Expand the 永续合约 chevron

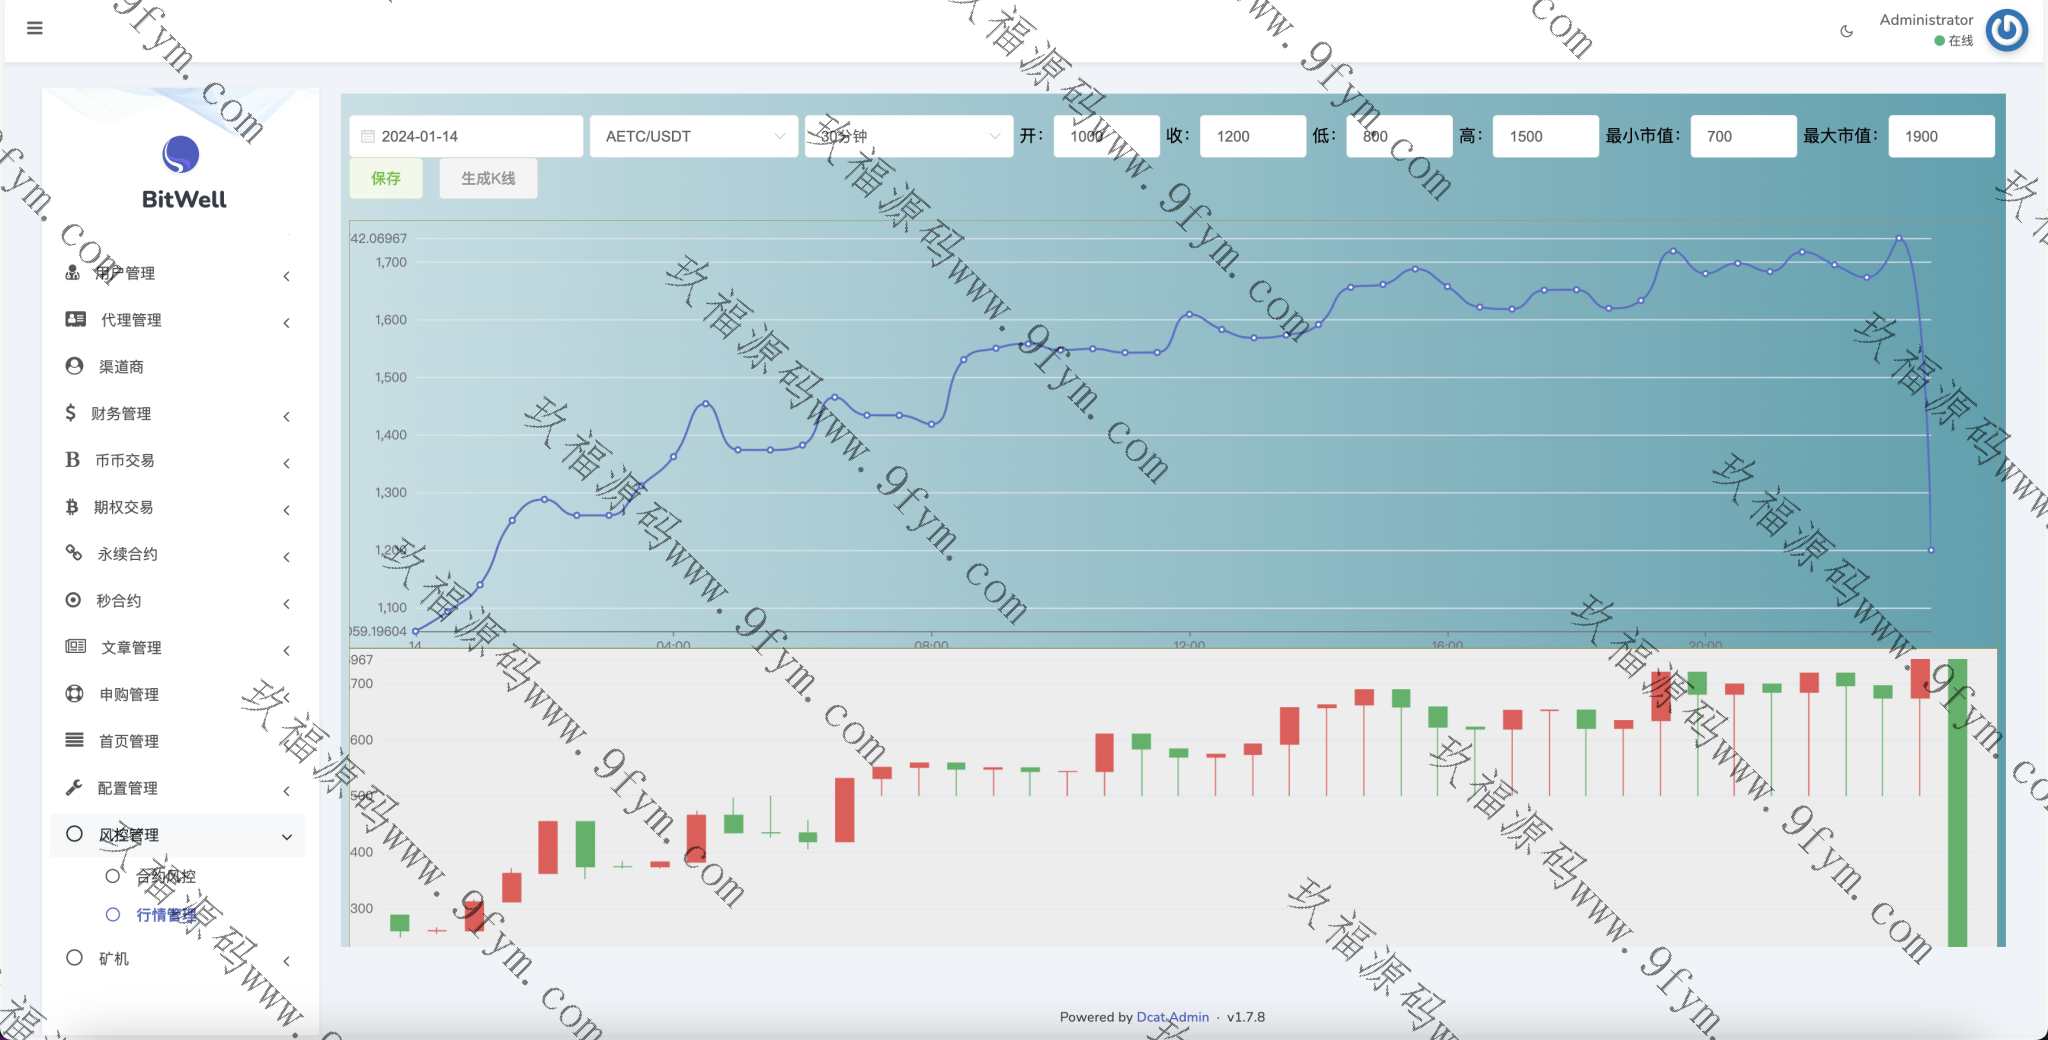coord(286,557)
